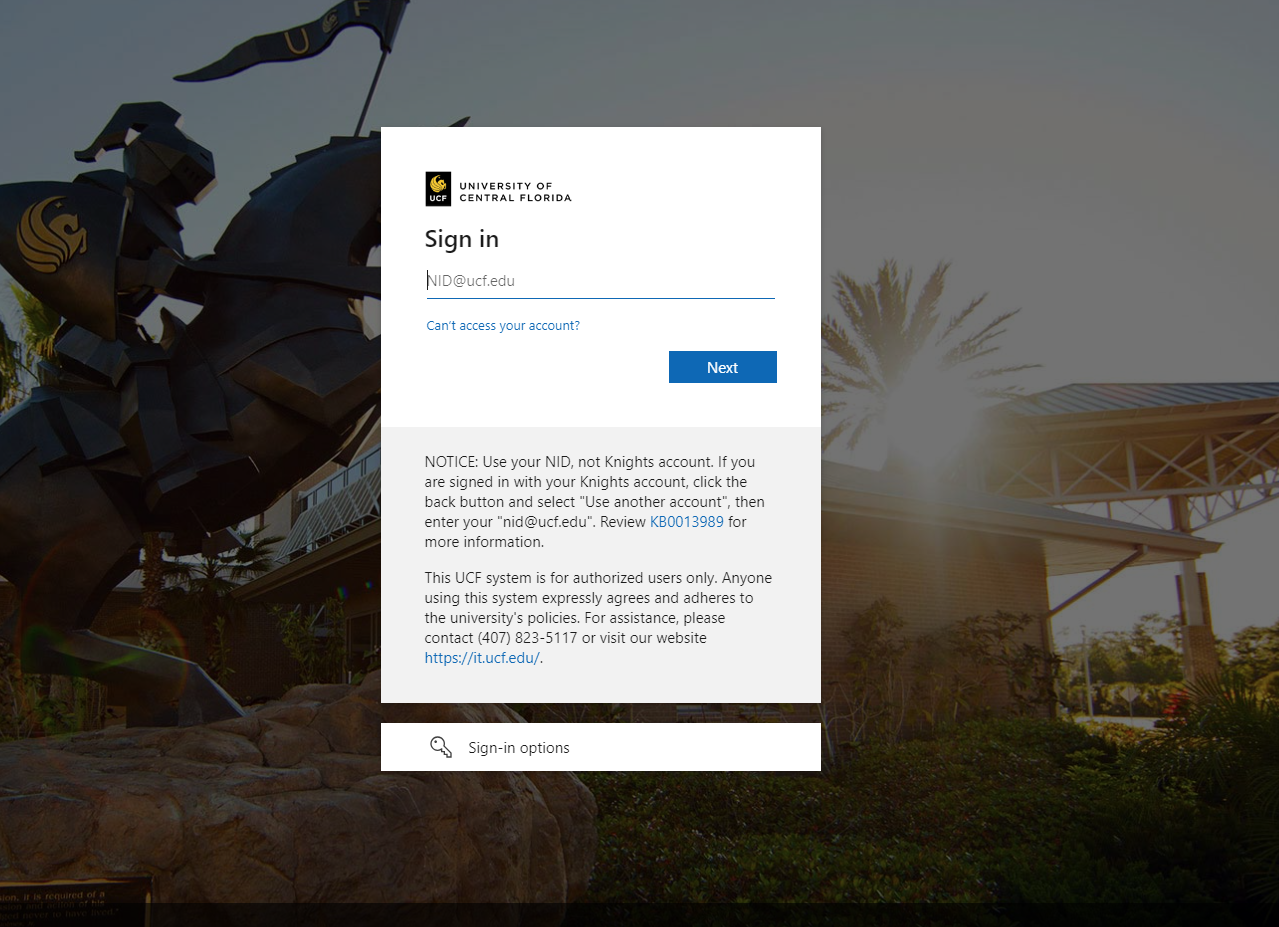Click the key icon beside Sign-in options
This screenshot has height=927, width=1279.
click(441, 747)
